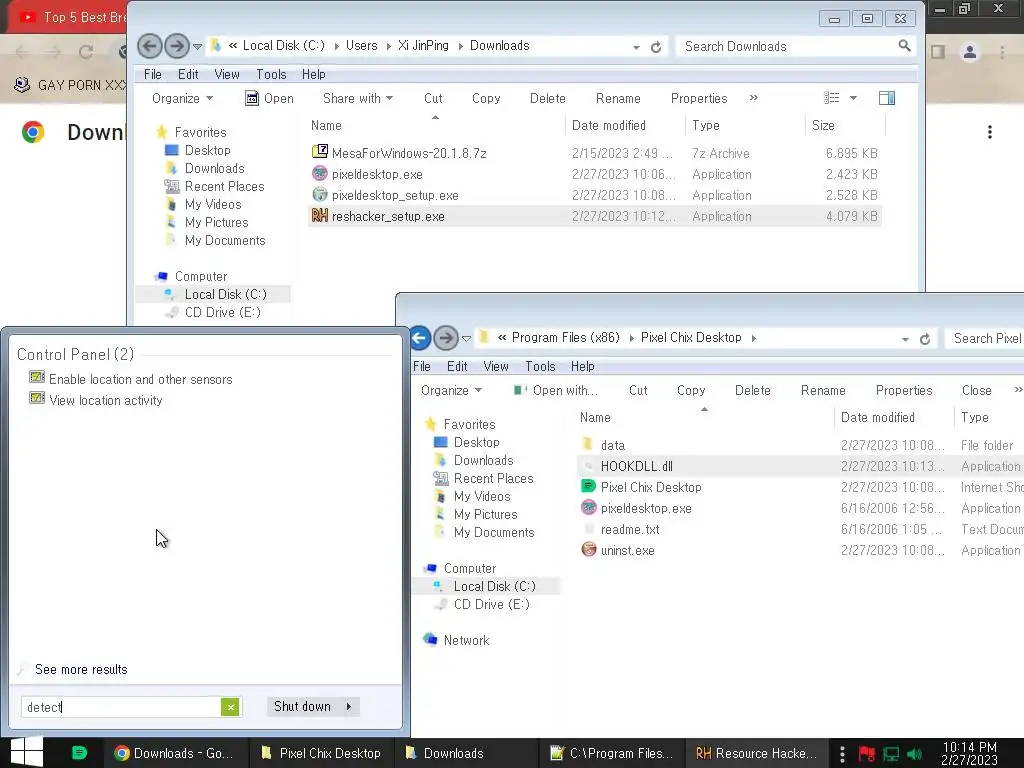Show more toolbar commands in Downloads window

pos(754,97)
